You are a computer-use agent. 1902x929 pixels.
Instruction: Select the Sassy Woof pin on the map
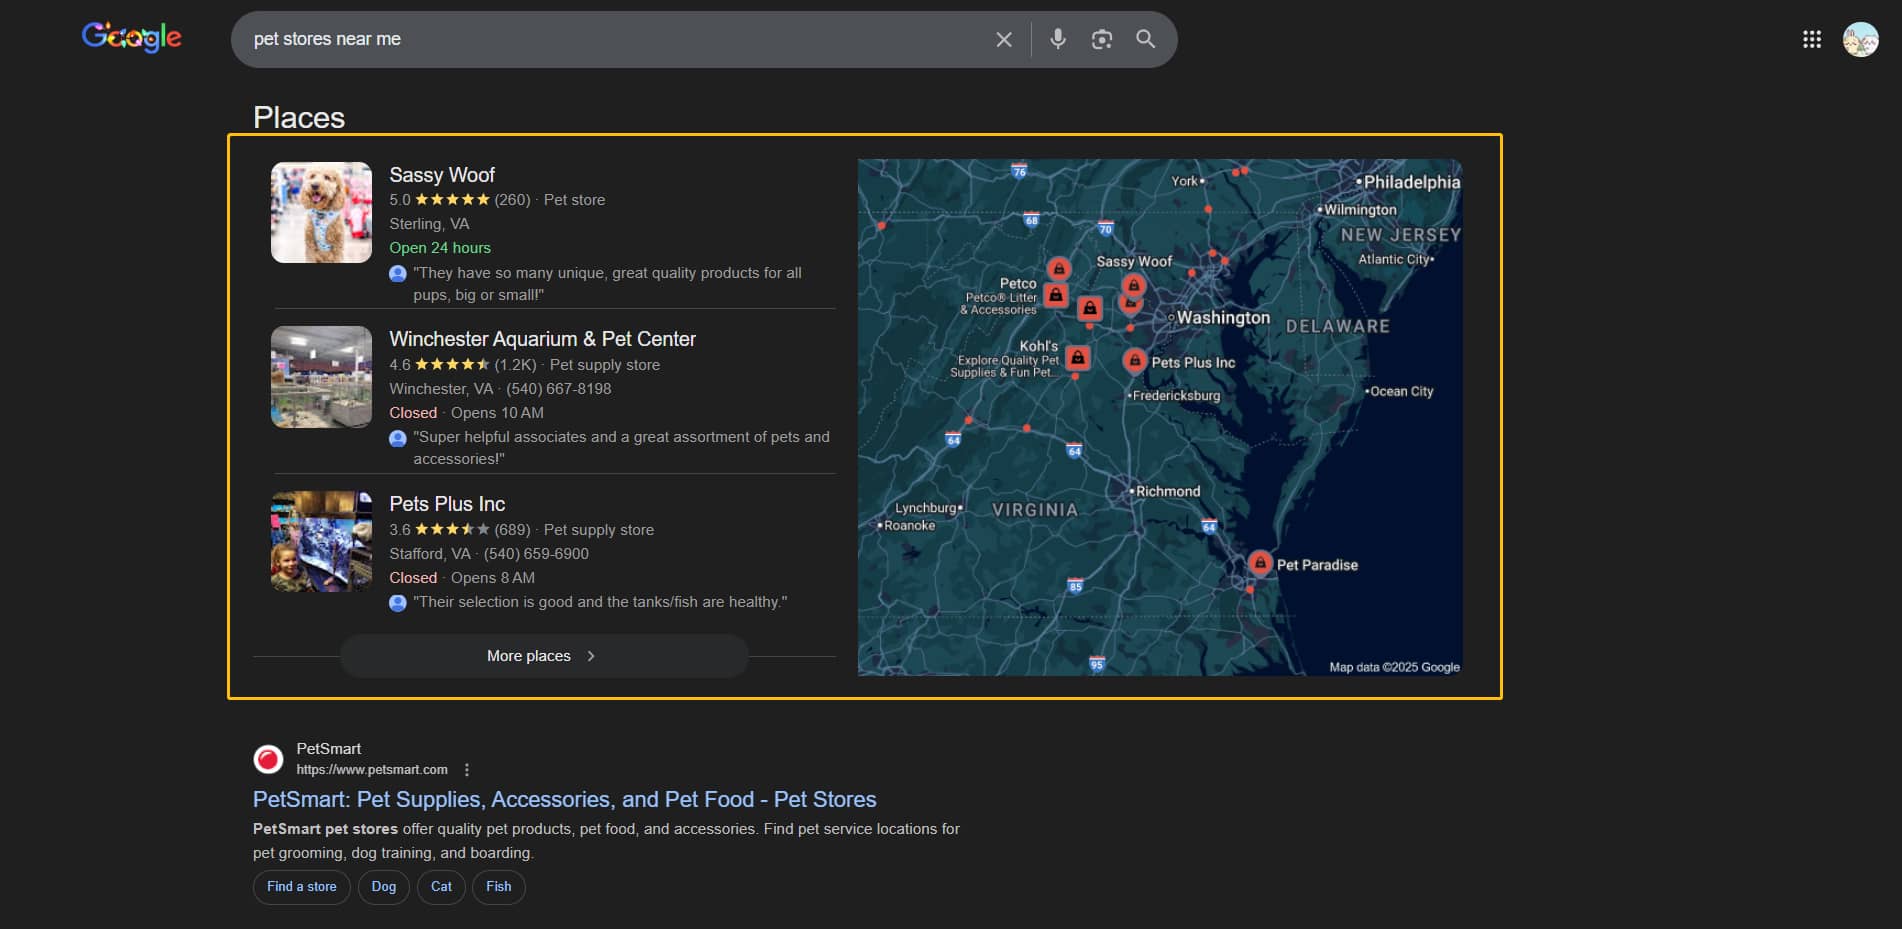click(1133, 285)
